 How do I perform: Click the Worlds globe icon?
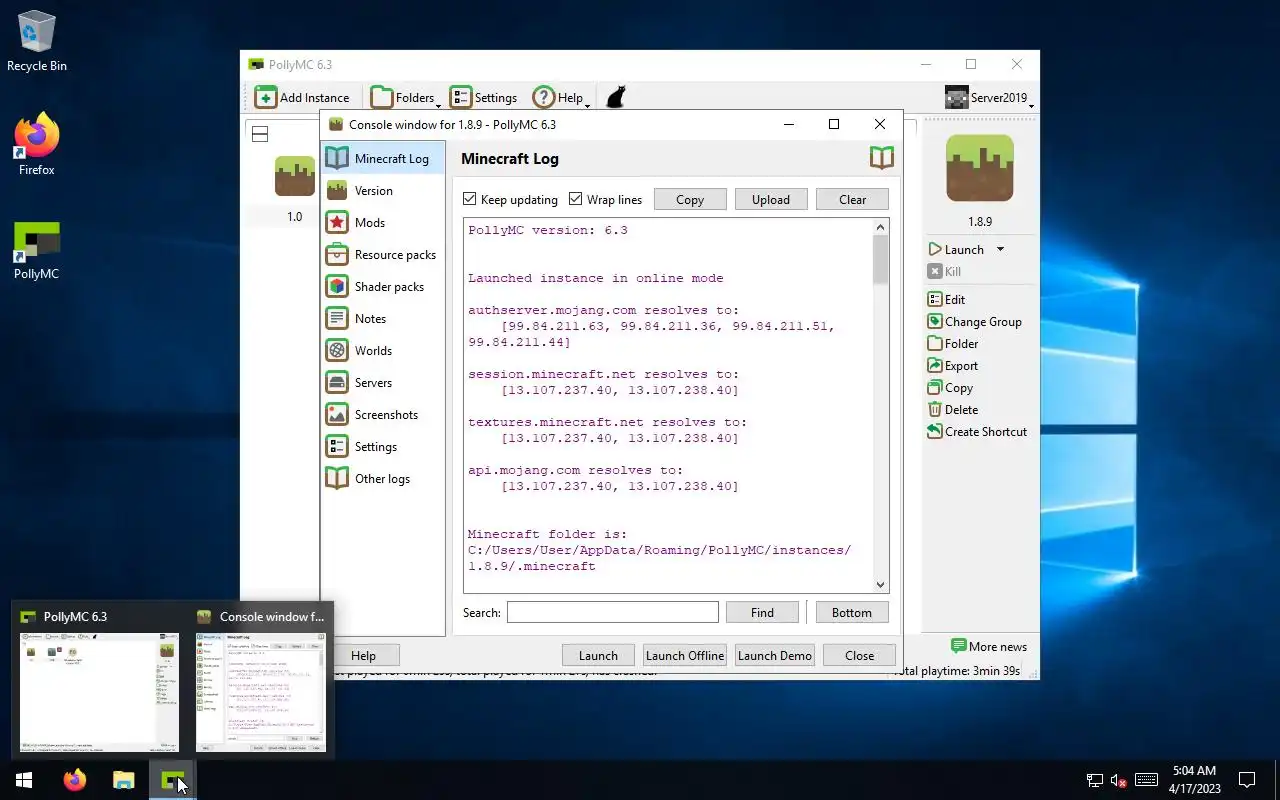click(x=337, y=350)
